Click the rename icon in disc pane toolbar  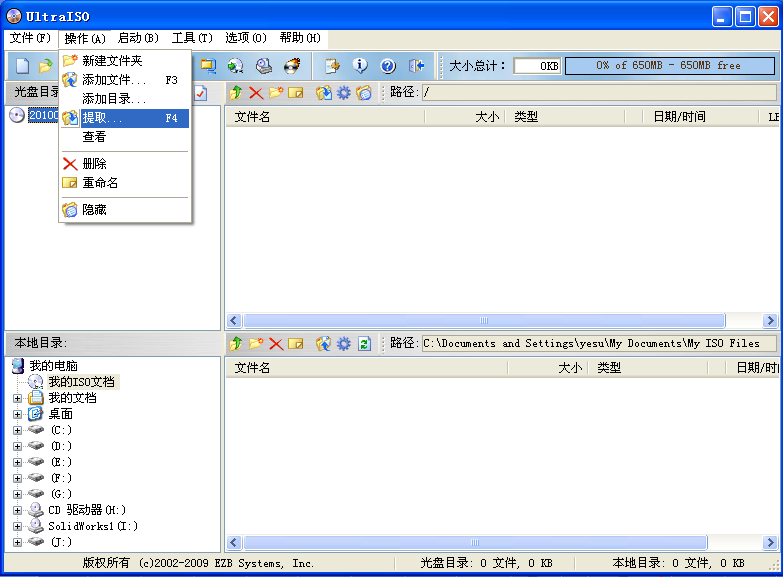click(296, 92)
